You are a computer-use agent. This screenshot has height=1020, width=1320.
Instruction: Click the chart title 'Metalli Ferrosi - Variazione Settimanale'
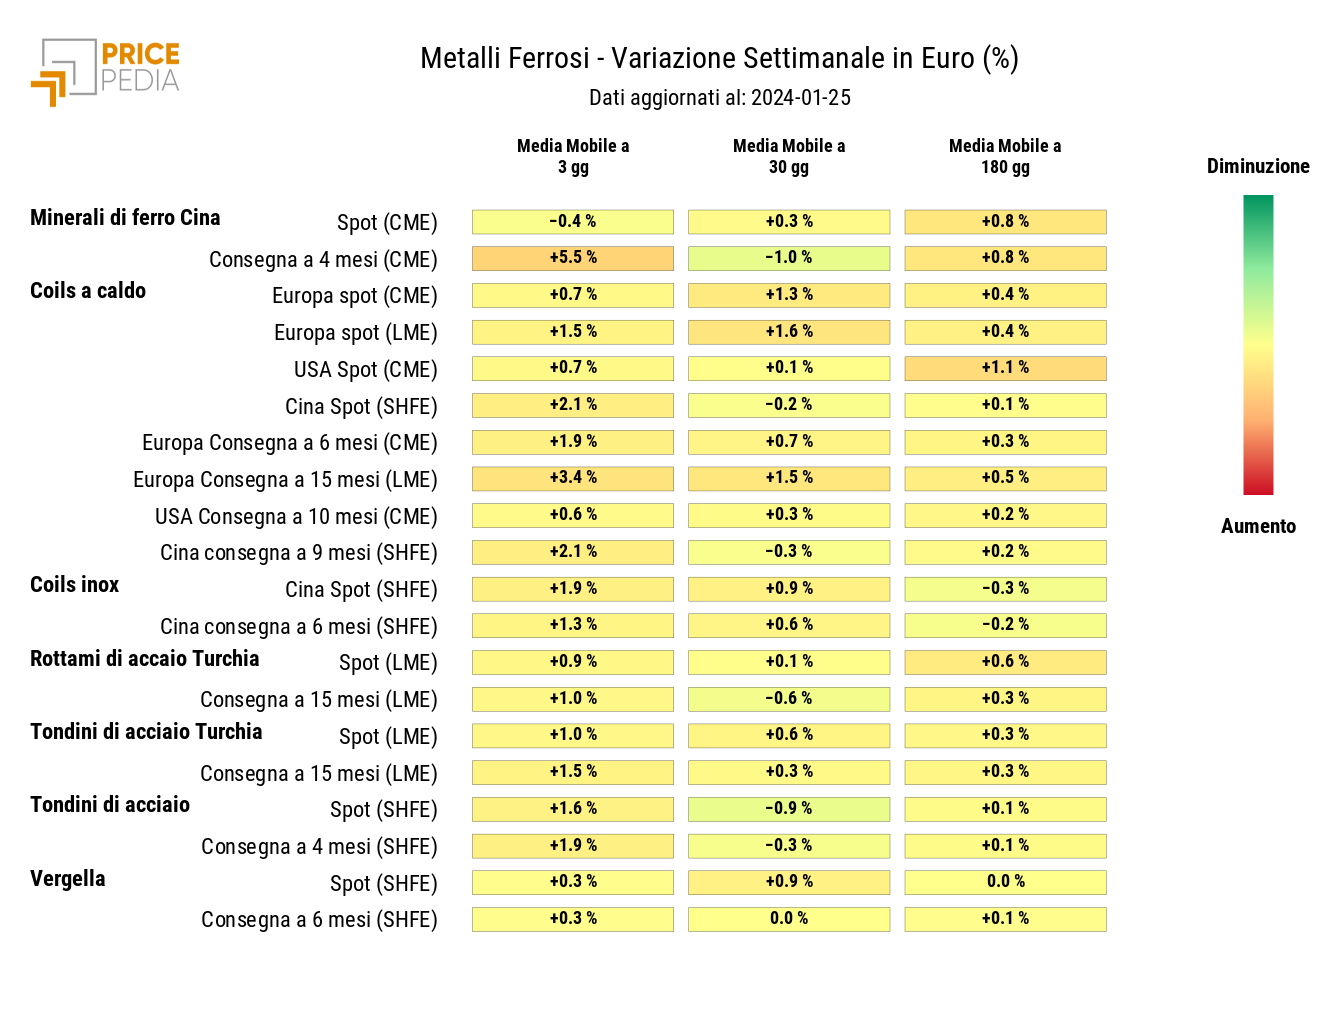tap(697, 58)
